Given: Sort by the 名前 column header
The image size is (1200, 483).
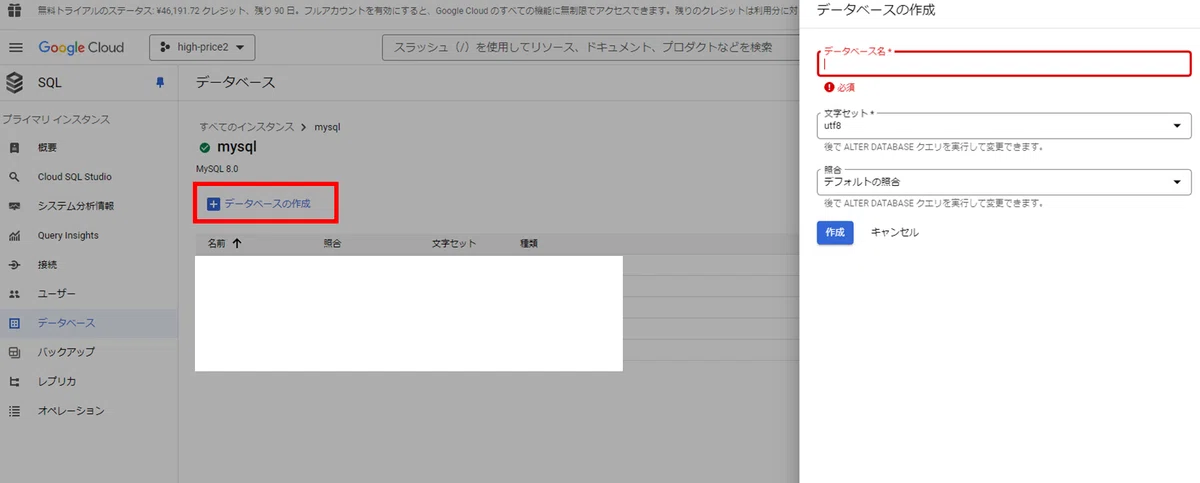Looking at the screenshot, I should pyautogui.click(x=216, y=243).
